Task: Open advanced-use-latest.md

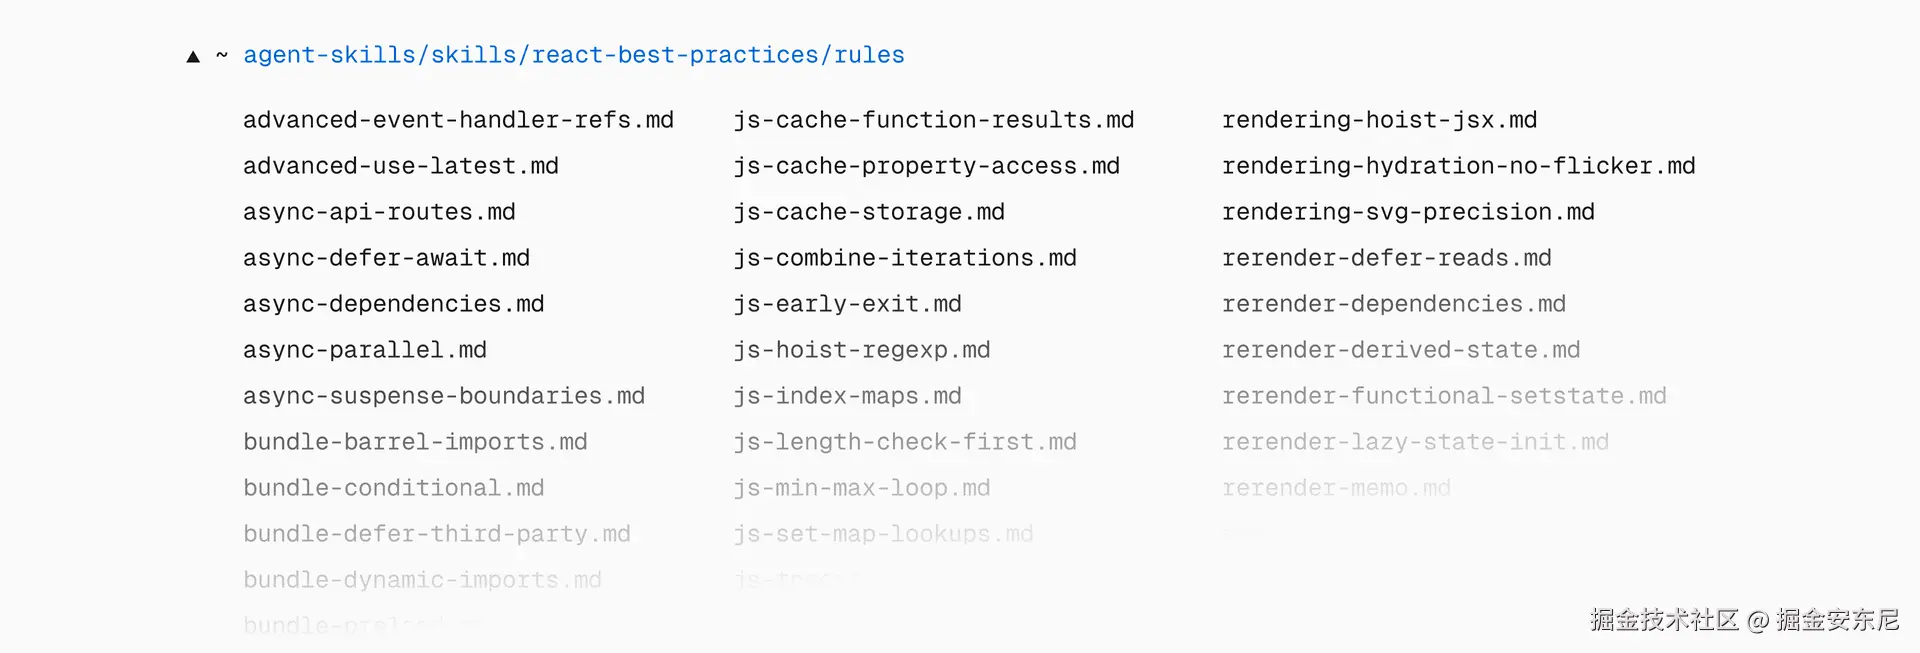Action: point(400,166)
